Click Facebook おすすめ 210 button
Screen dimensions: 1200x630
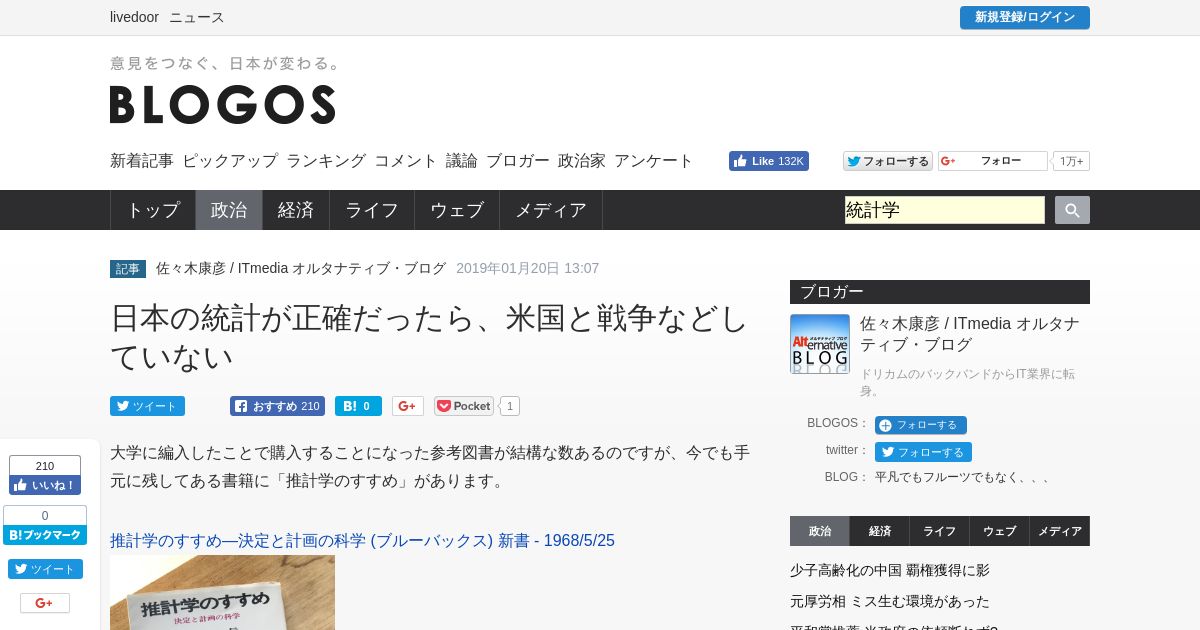point(277,406)
